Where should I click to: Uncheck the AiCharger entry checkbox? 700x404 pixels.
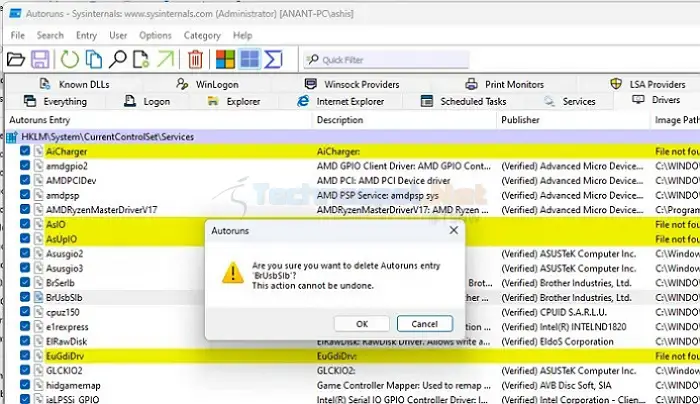[x=25, y=151]
